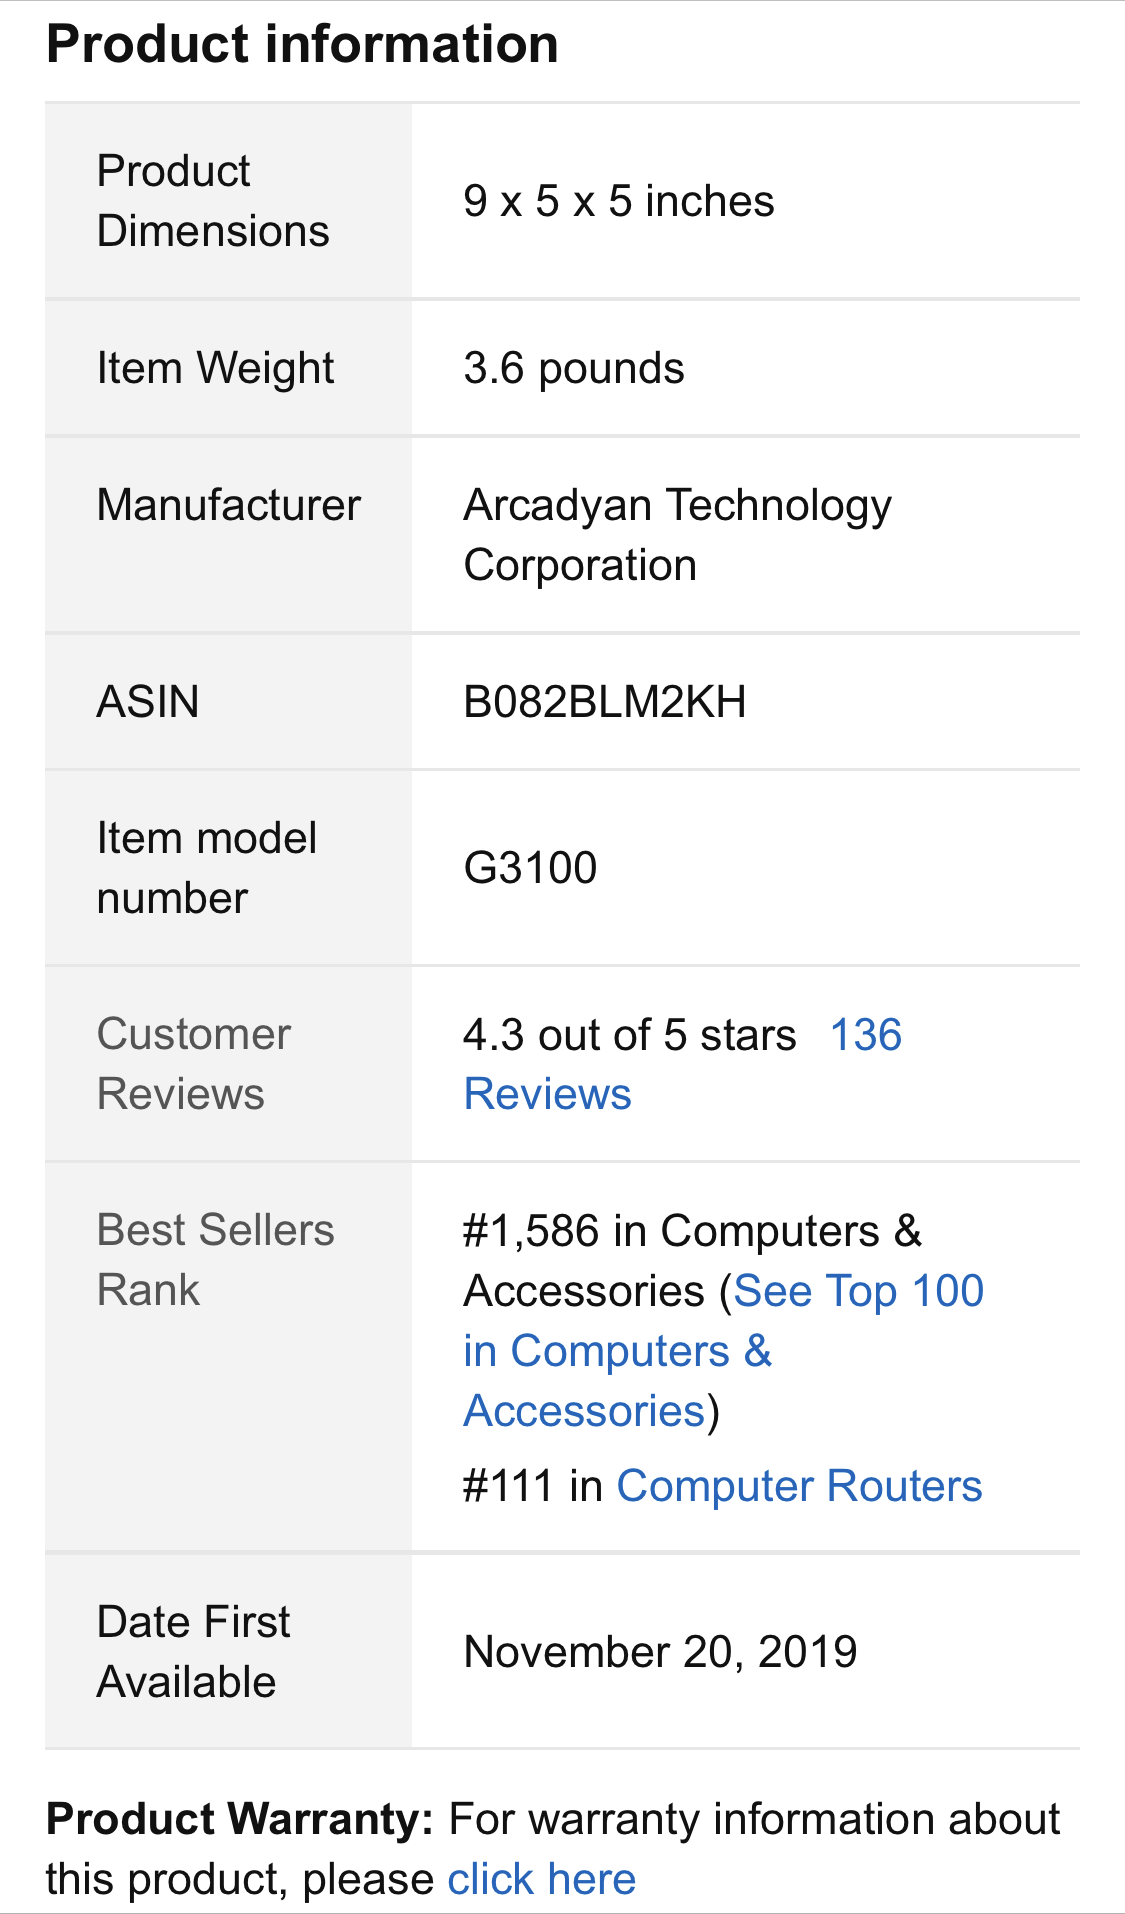
Task: Select Arcadyan Technology Corporation text
Action: [676, 535]
